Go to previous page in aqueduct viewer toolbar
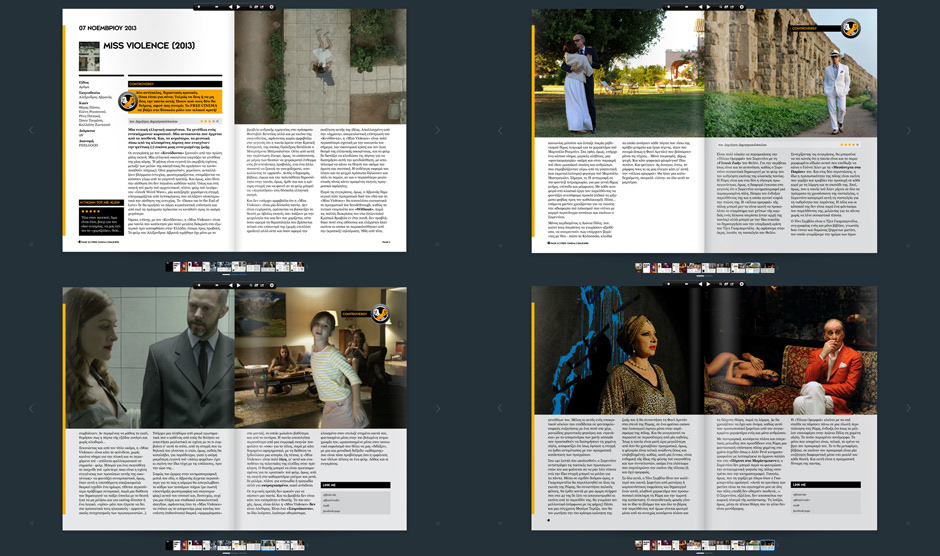 (x=701, y=7)
